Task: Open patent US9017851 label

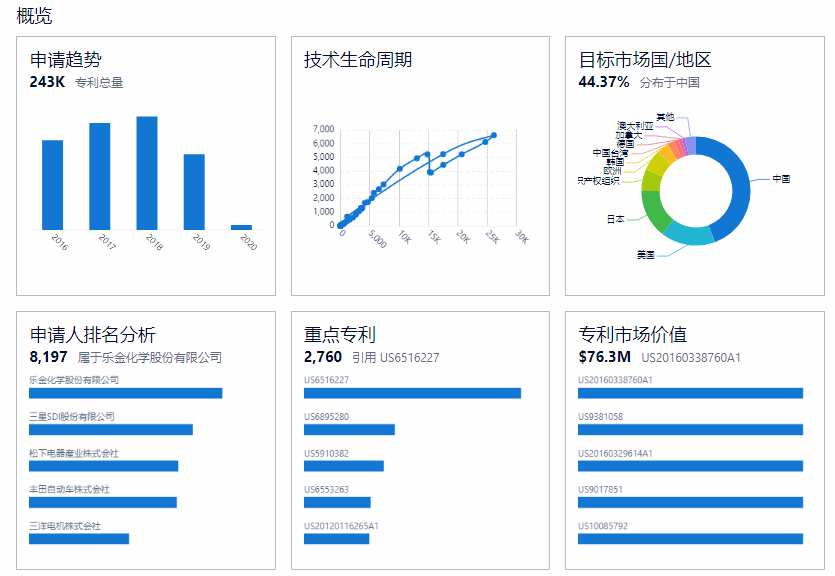Action: (600, 489)
